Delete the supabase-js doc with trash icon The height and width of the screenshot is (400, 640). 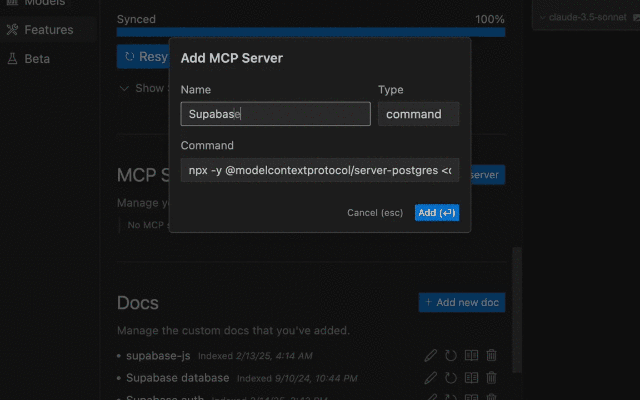(x=491, y=356)
